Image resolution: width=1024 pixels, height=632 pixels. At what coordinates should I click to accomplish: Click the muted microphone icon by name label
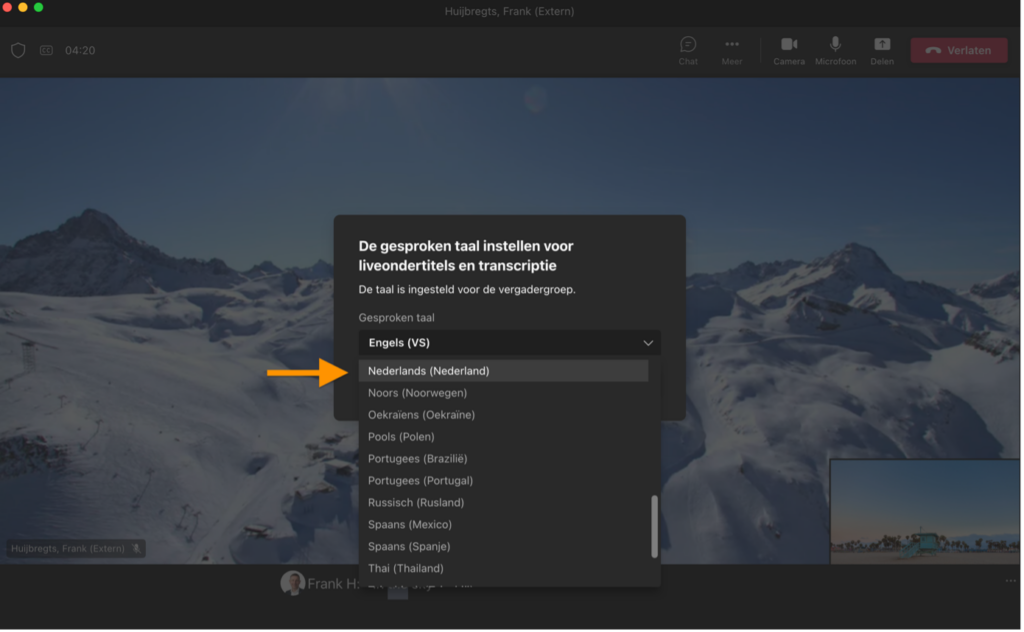tap(136, 548)
